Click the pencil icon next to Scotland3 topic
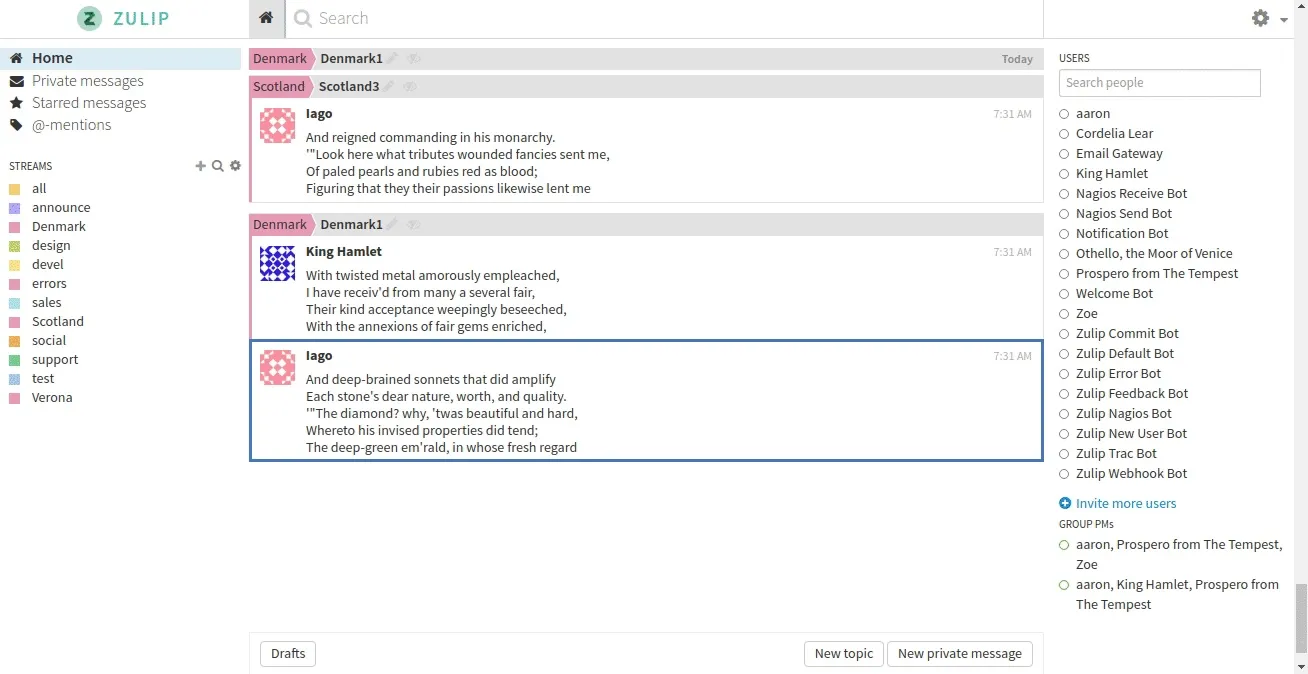The height and width of the screenshot is (674, 1308). coord(390,87)
